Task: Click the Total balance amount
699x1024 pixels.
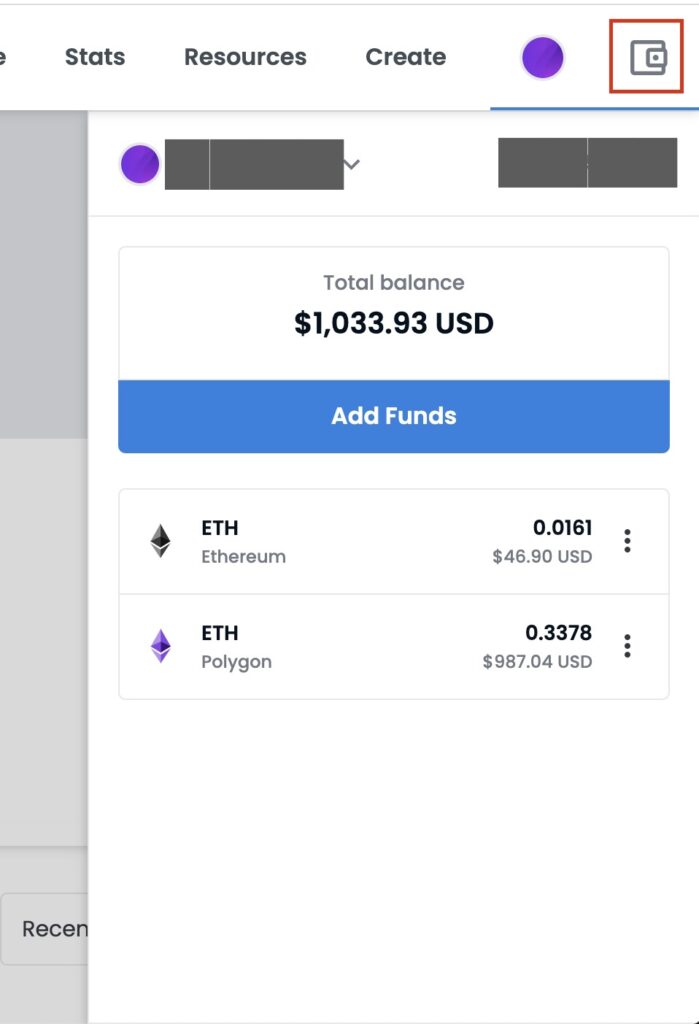Action: 394,323
